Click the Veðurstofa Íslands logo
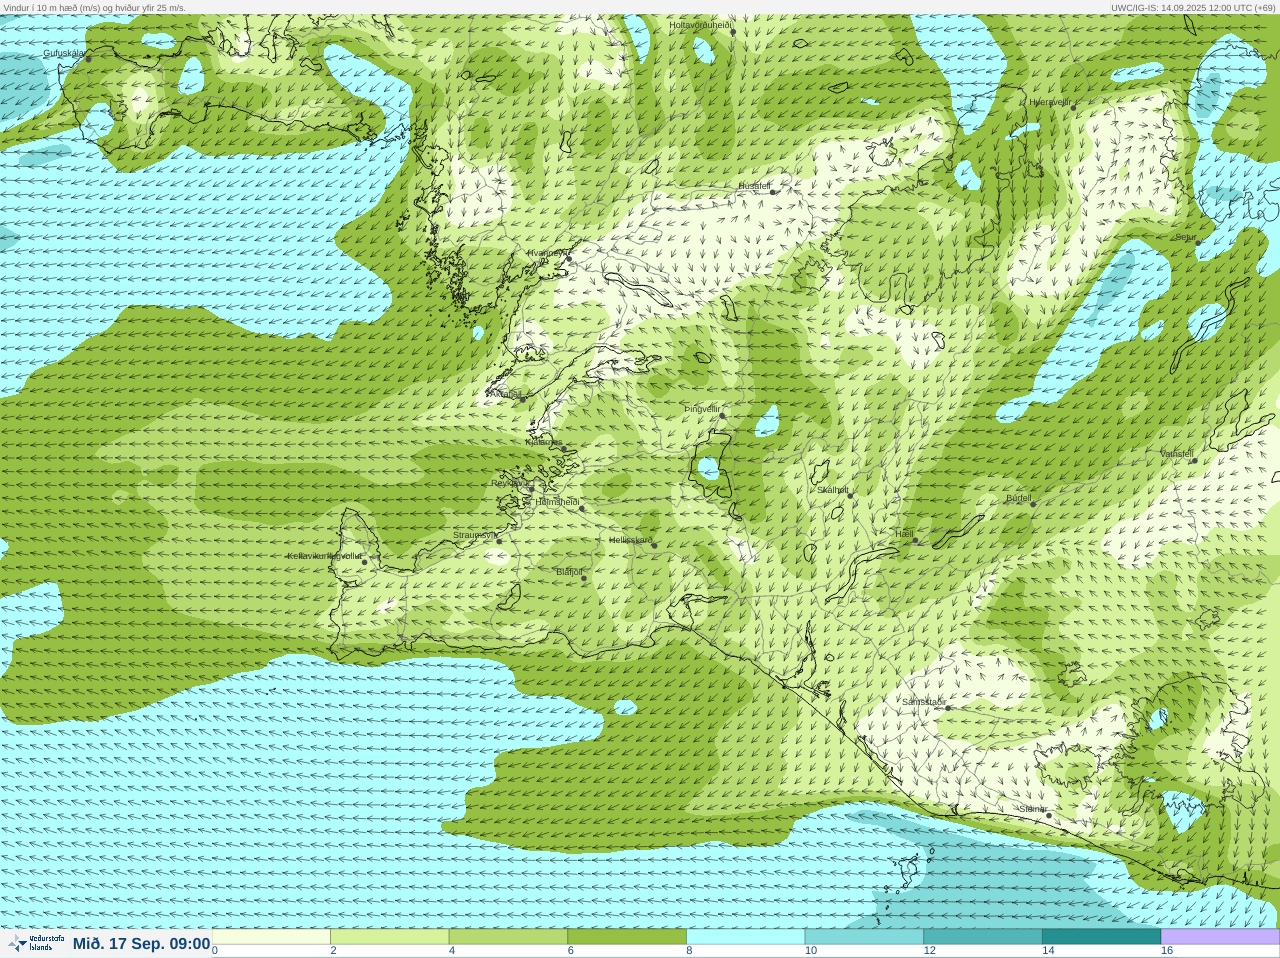The width and height of the screenshot is (1280, 958). click(36, 943)
